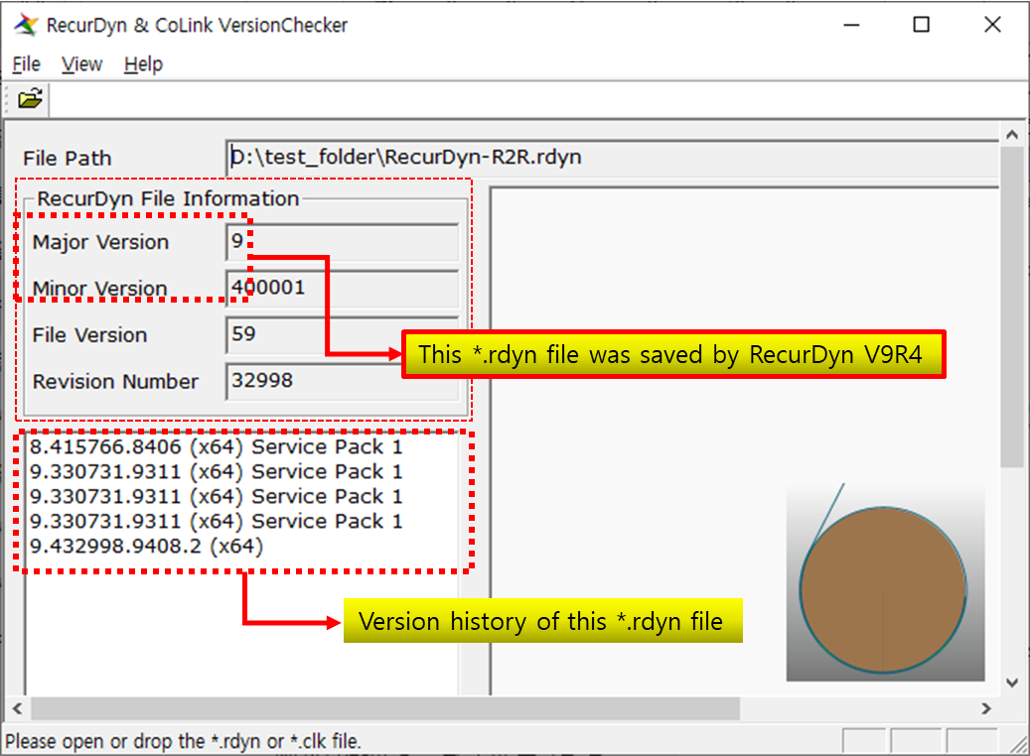Viewport: 1030px width, 756px height.
Task: Click the model preview thumbnail with brown circle
Action: 885,583
